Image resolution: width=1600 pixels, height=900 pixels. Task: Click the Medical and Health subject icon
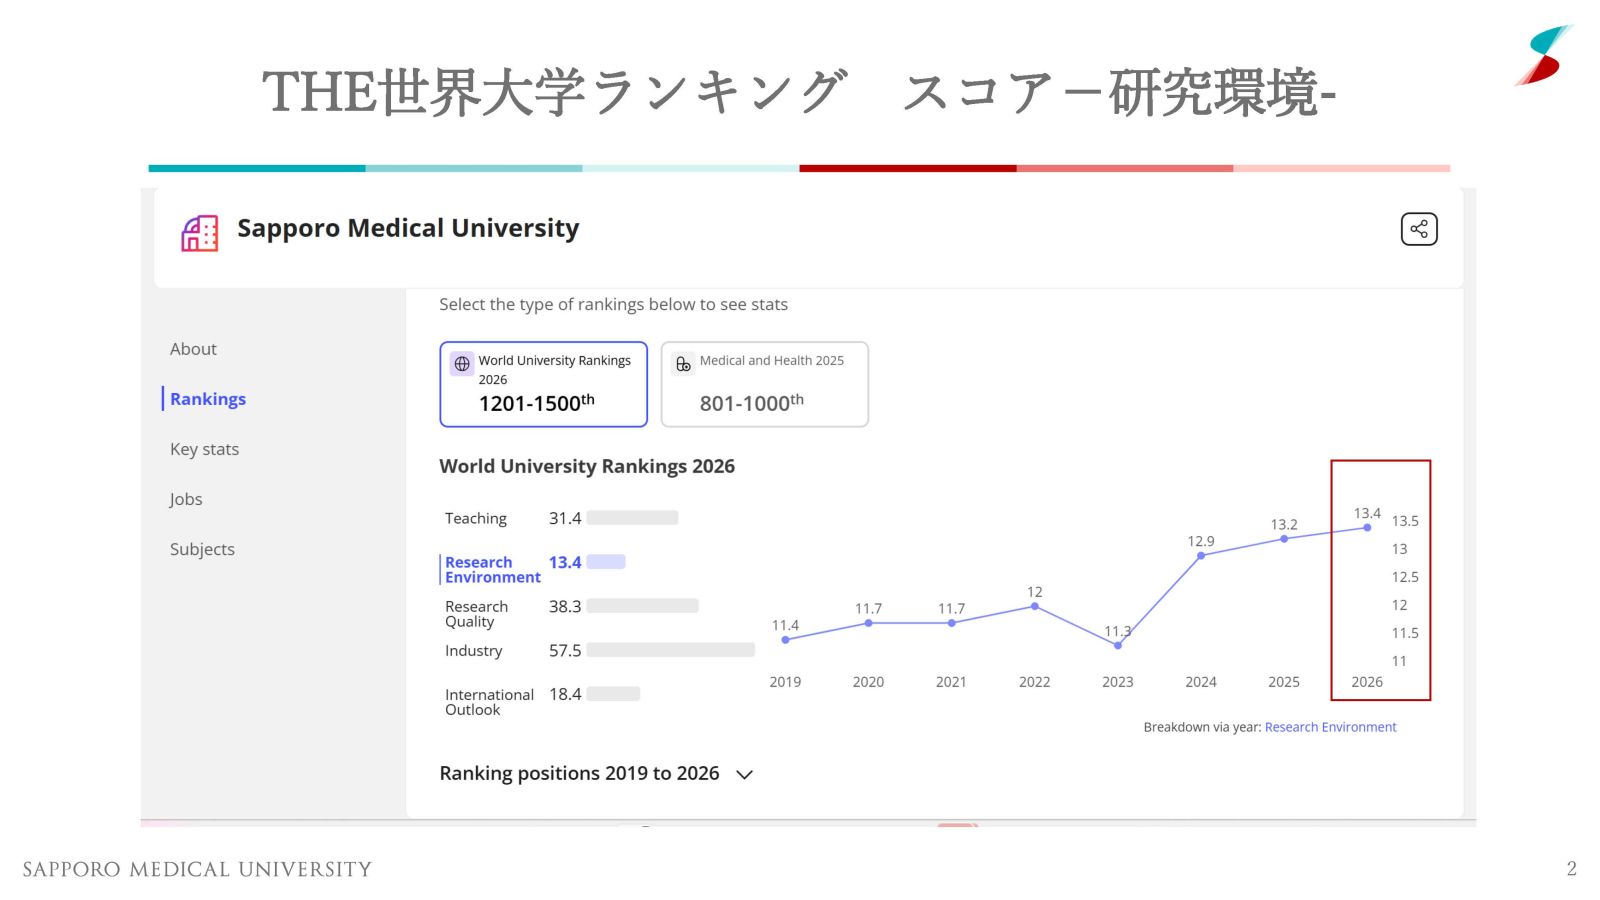pos(683,364)
